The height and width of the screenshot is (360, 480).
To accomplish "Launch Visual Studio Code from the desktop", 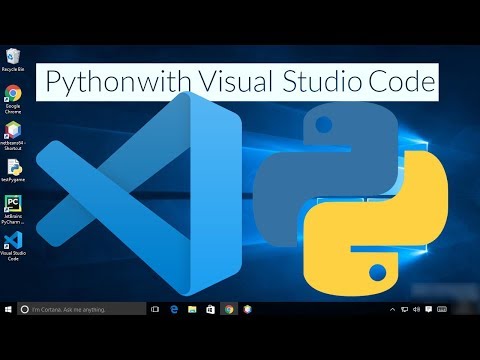I will [x=13, y=246].
